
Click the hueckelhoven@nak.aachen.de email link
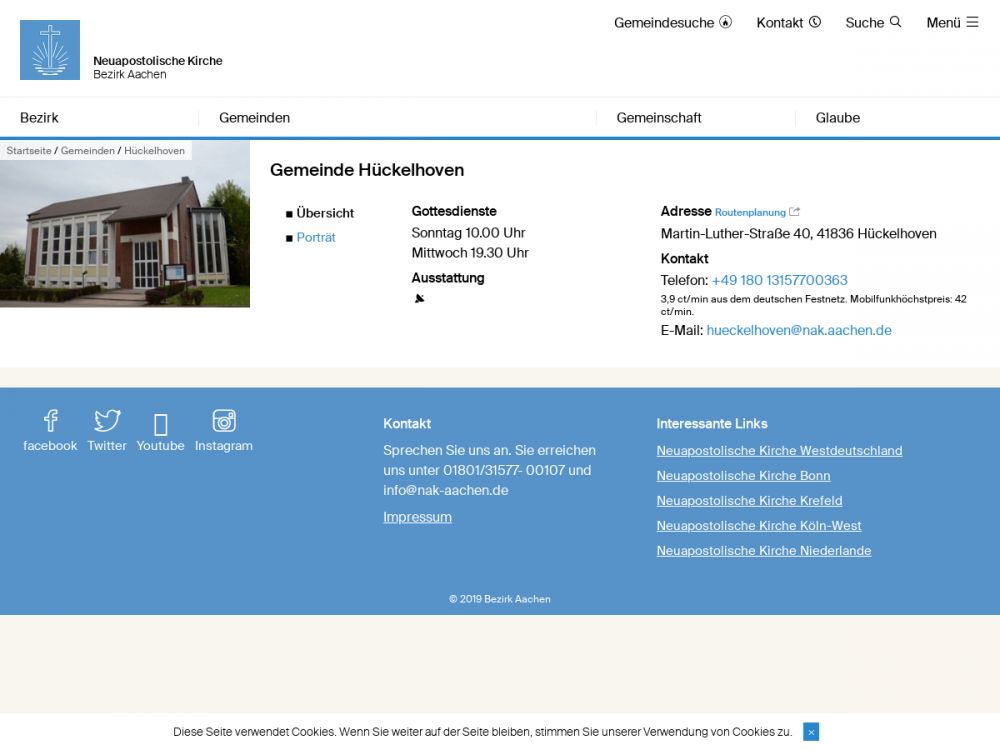[799, 330]
